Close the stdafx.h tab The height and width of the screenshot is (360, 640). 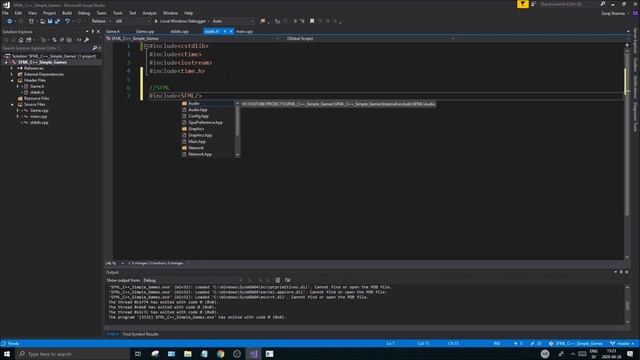tap(231, 31)
